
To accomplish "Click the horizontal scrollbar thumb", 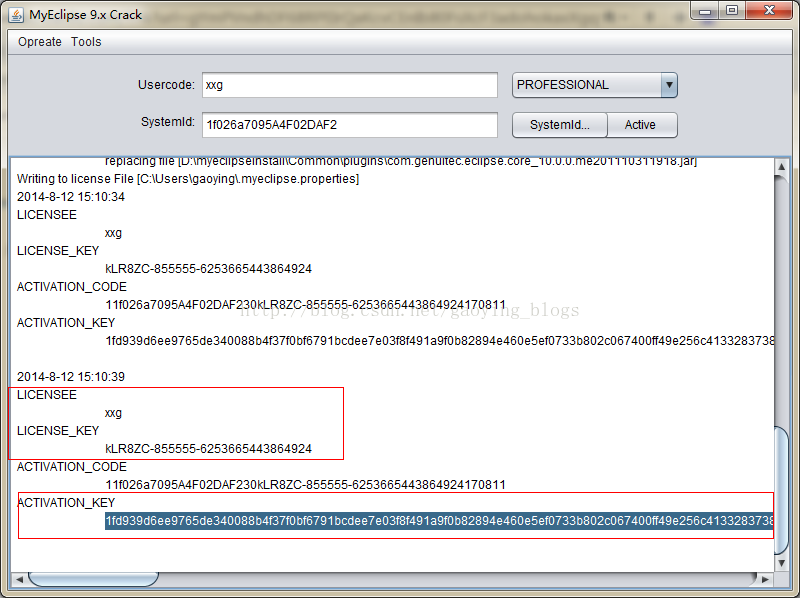I will coord(93,579).
